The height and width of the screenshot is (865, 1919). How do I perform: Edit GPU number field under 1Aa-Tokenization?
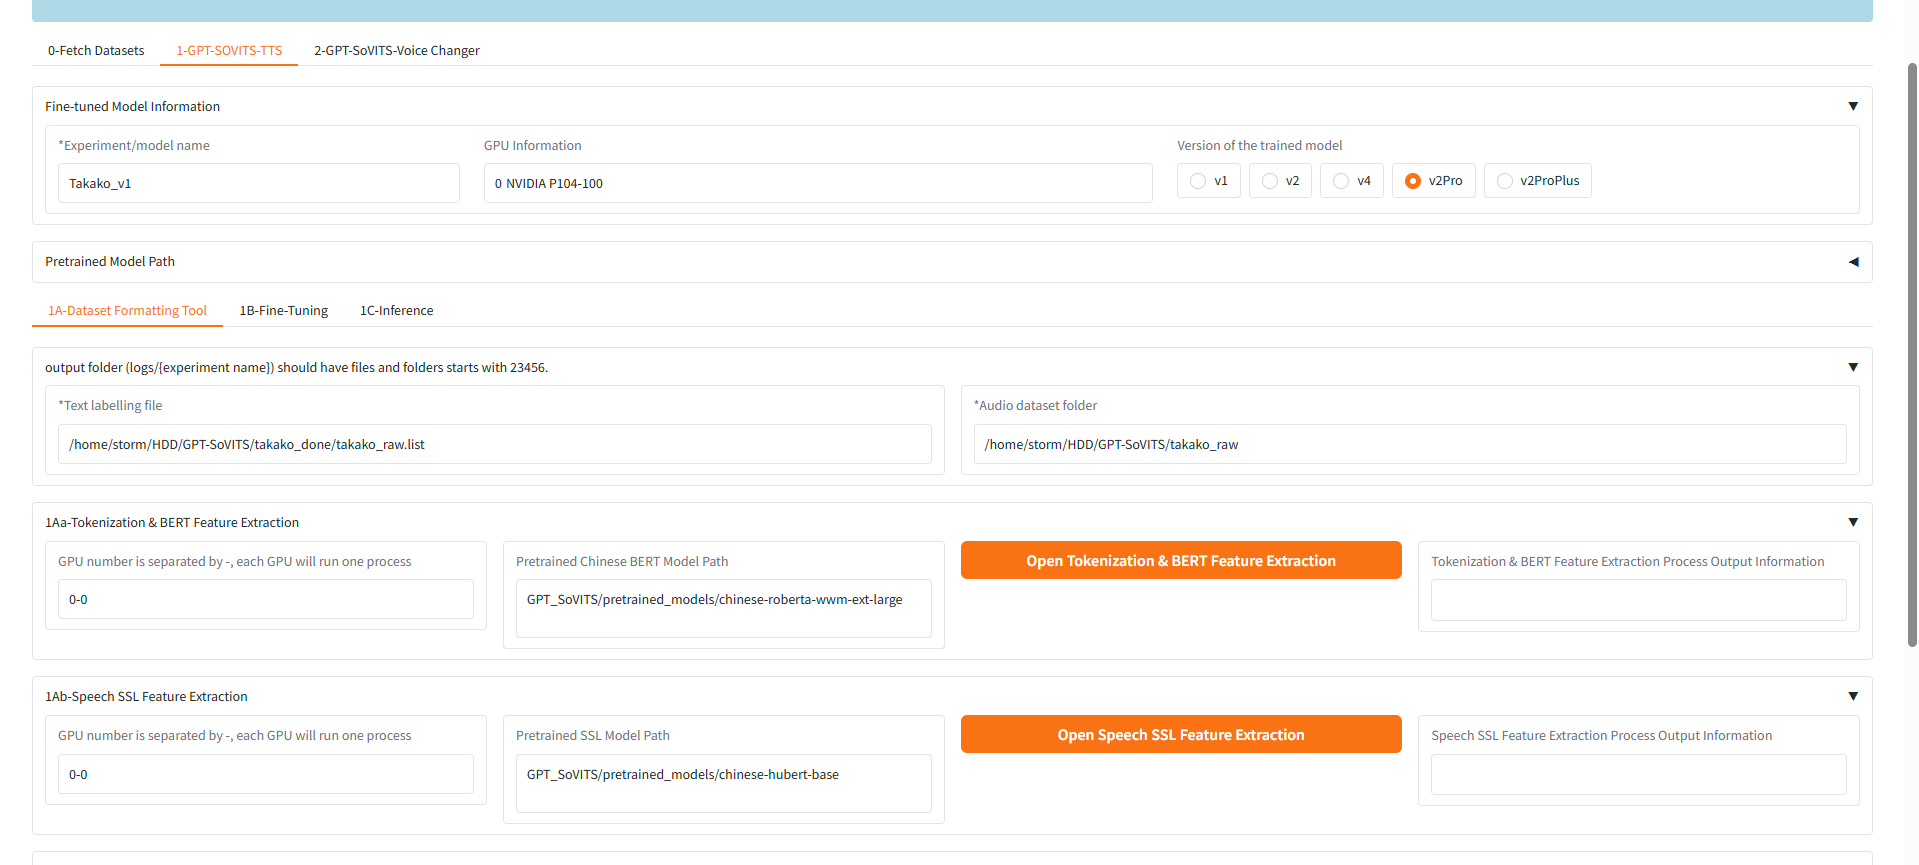coord(266,599)
